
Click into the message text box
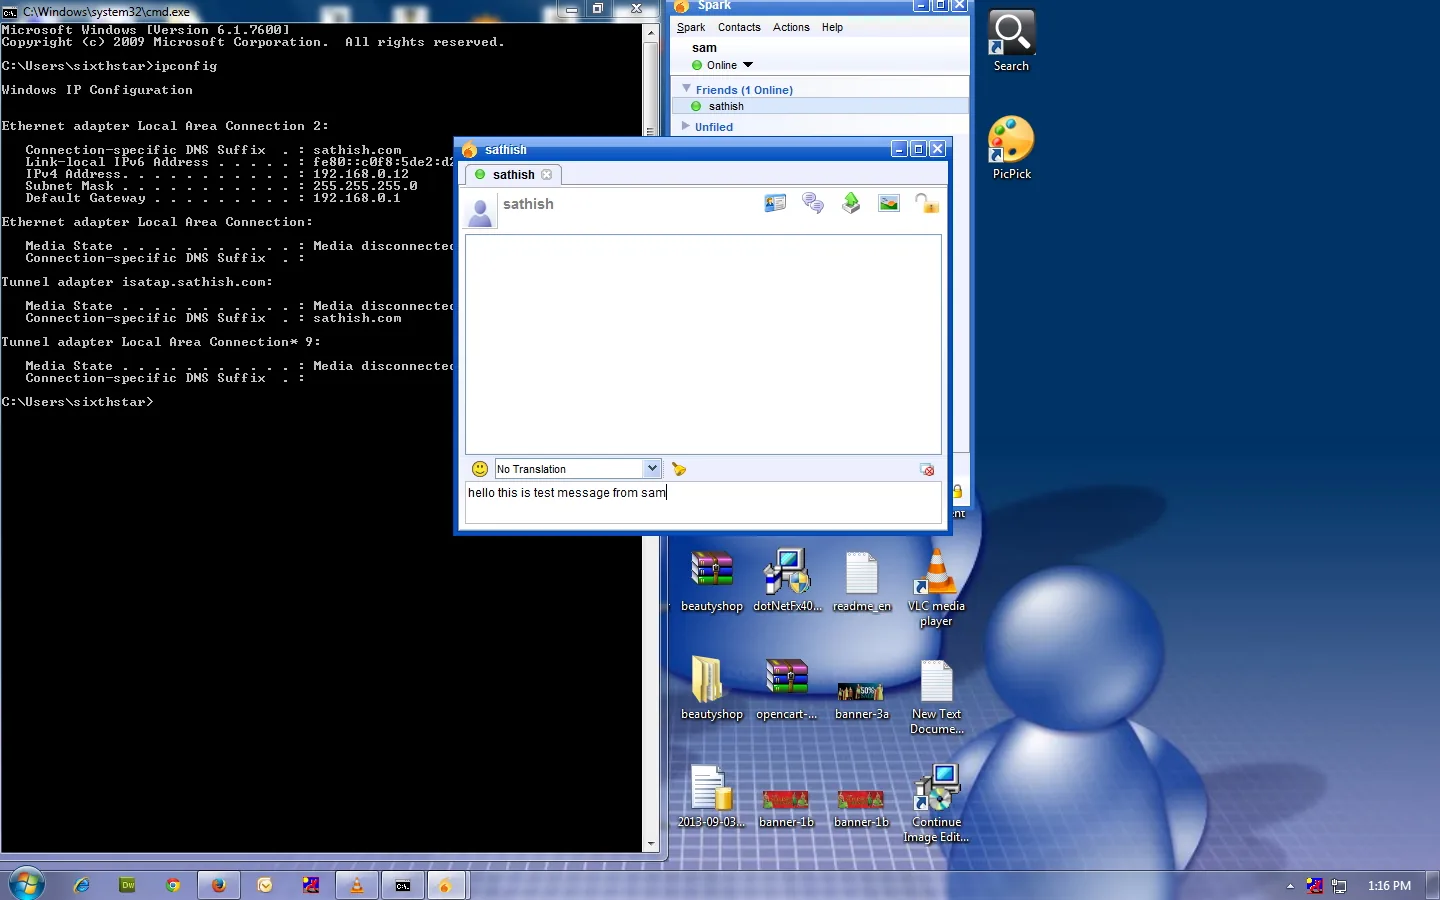703,502
